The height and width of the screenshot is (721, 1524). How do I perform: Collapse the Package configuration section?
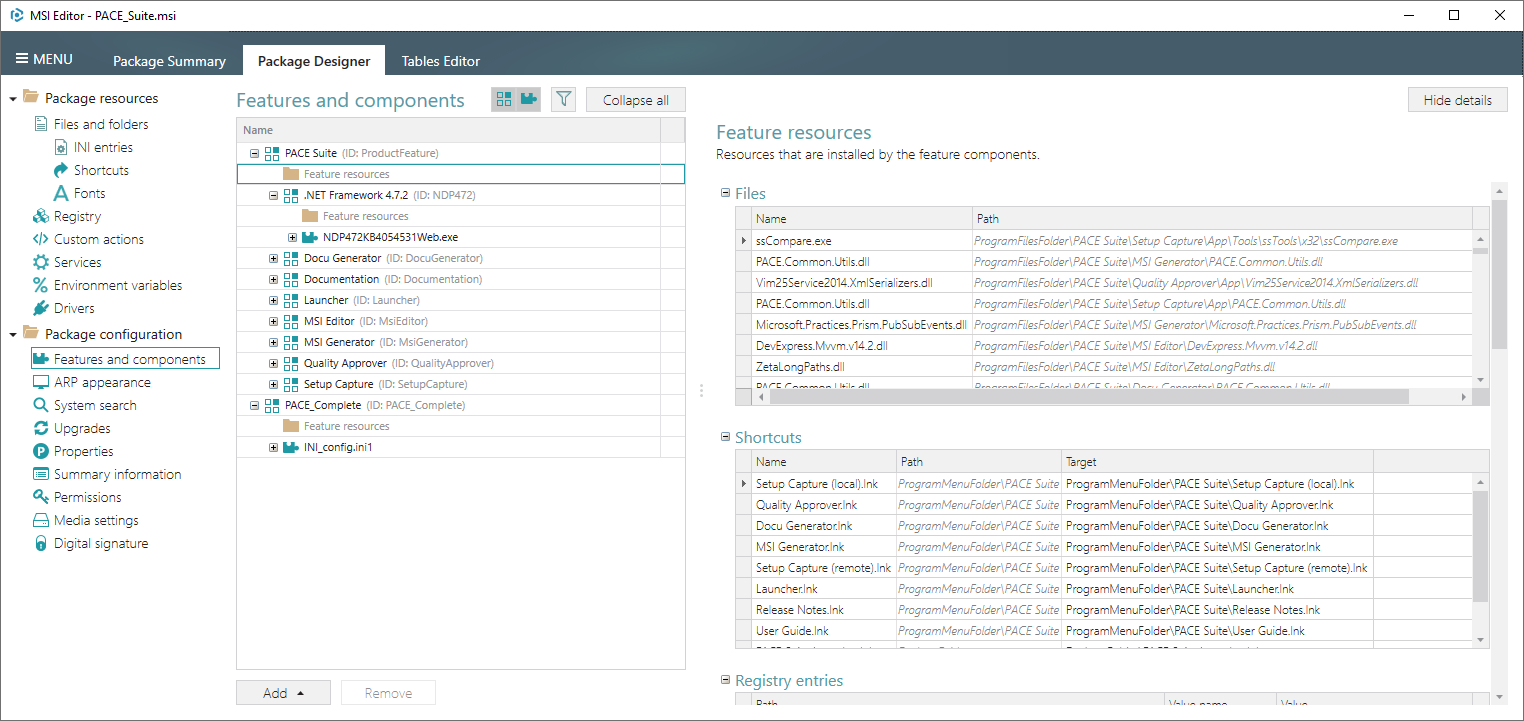pyautogui.click(x=13, y=335)
